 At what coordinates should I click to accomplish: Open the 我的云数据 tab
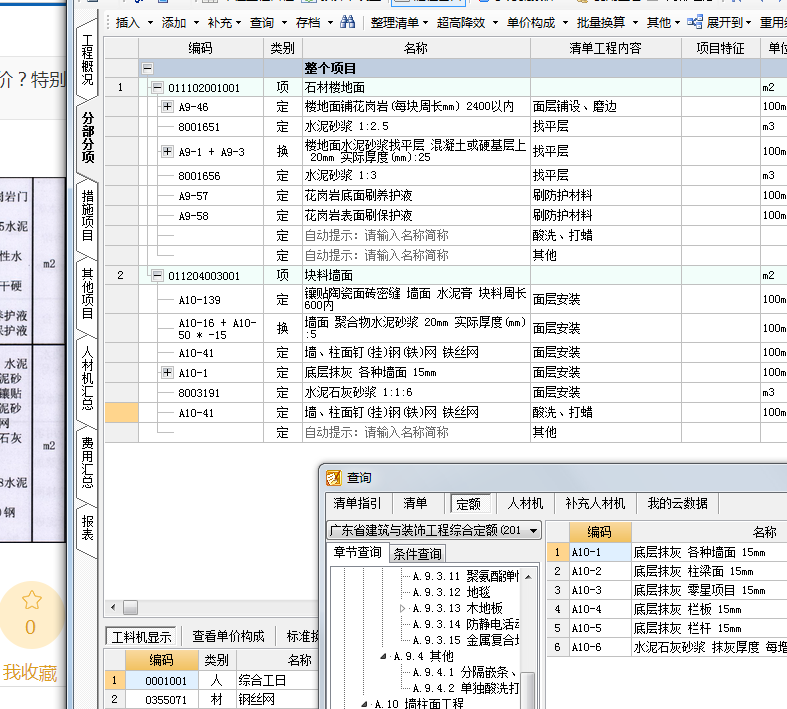tap(678, 503)
